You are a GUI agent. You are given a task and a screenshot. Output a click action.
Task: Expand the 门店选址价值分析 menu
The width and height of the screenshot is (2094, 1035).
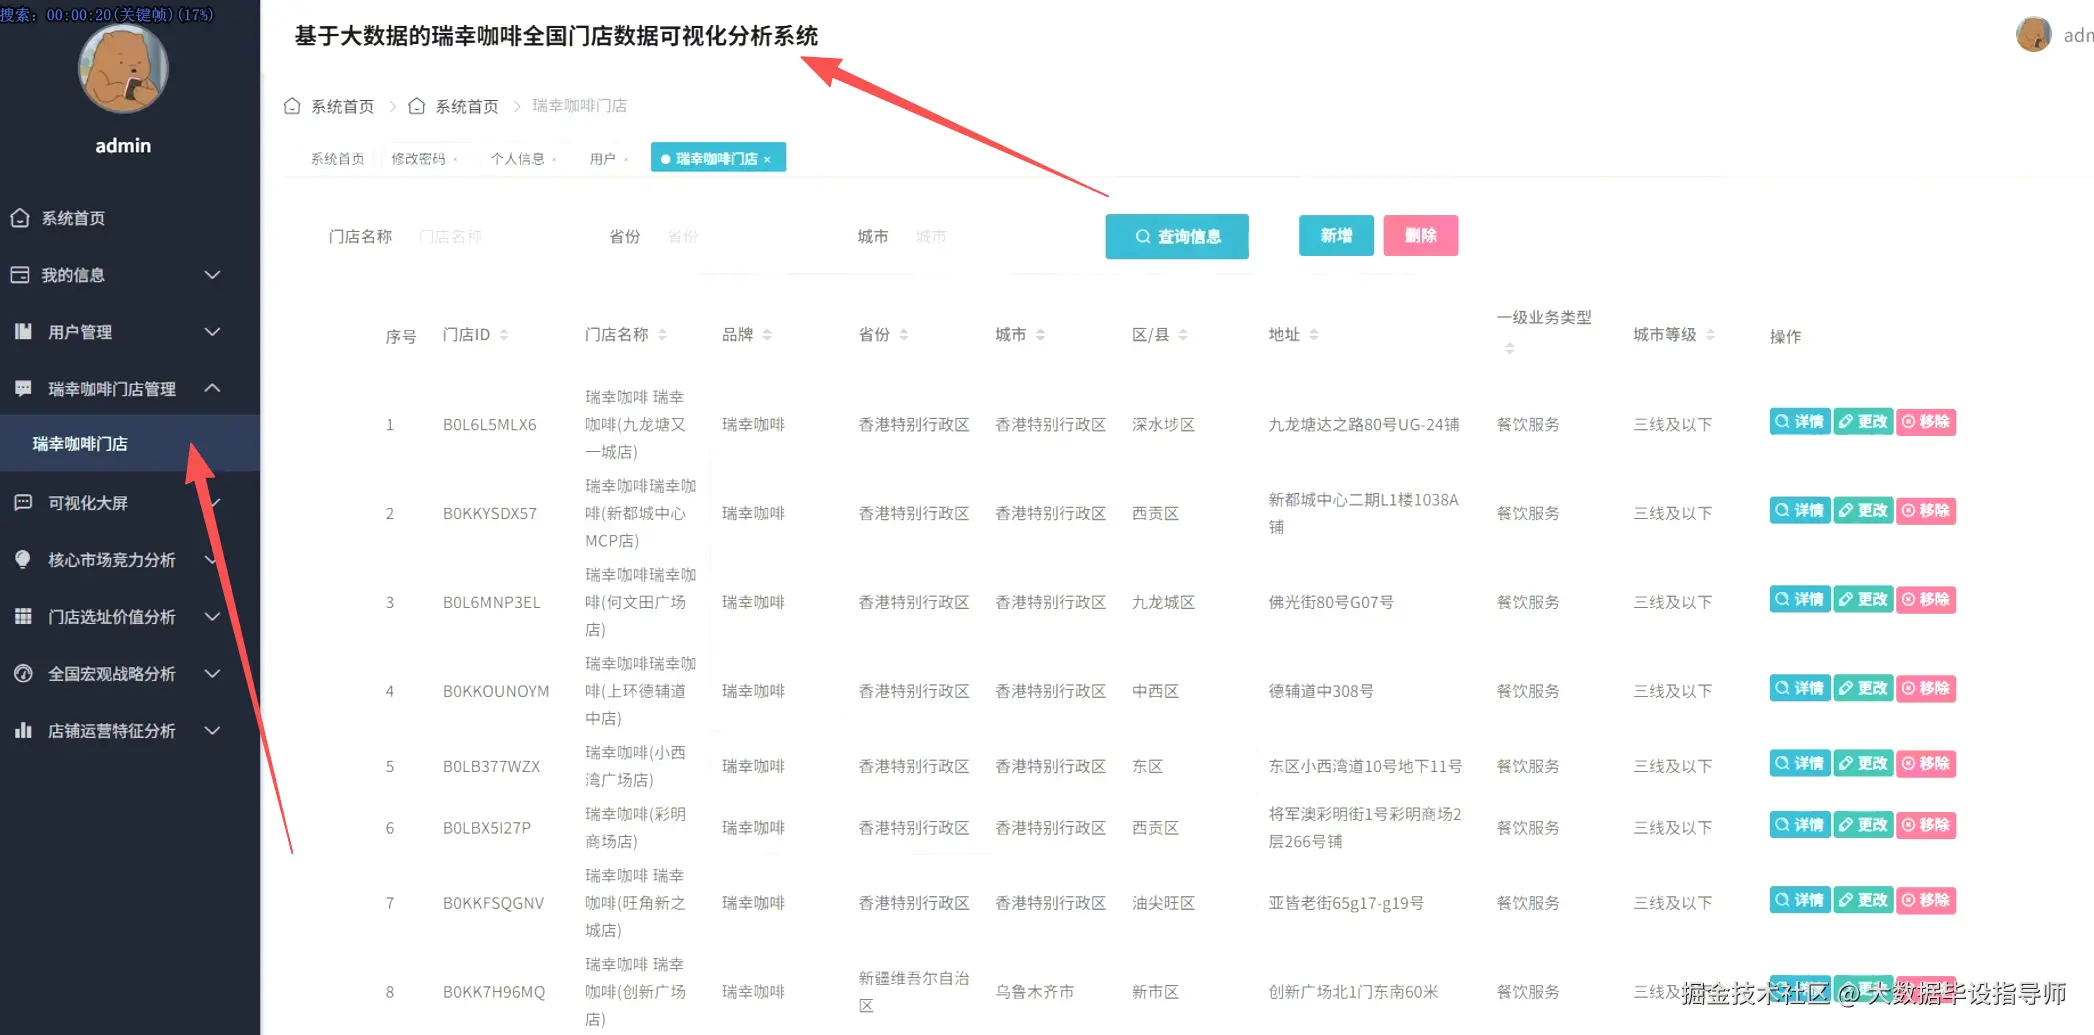tap(212, 617)
